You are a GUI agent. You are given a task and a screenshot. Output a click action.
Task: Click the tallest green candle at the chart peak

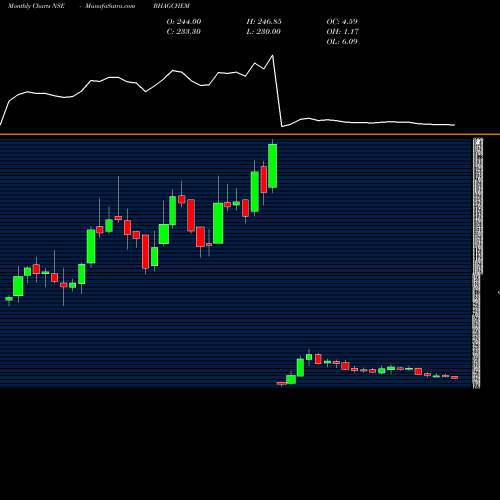(273, 166)
